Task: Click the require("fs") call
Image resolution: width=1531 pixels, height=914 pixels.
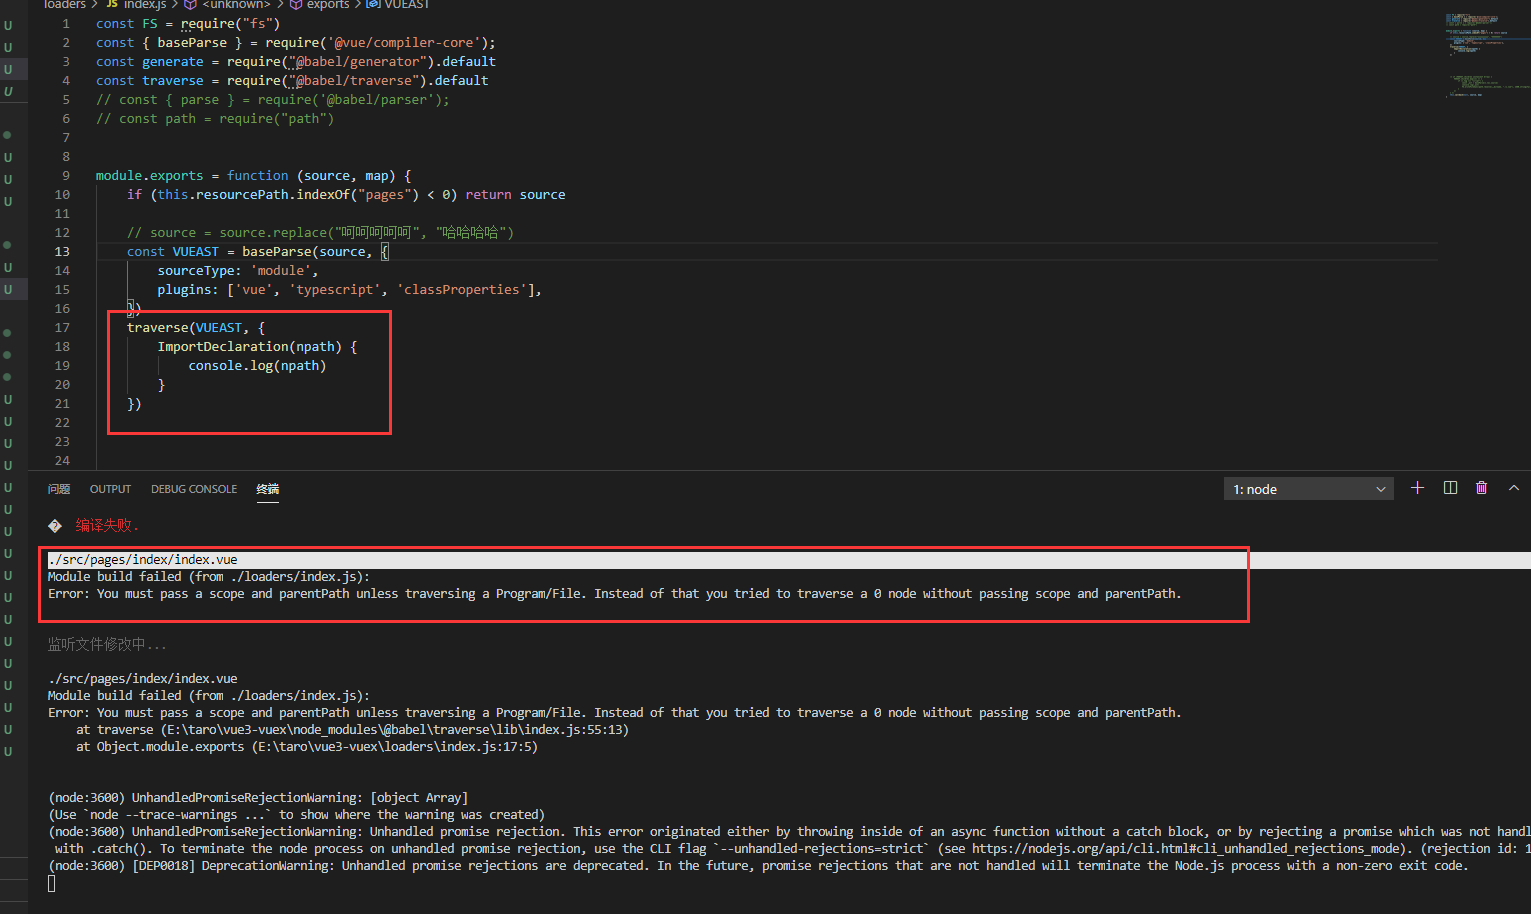Action: (230, 24)
